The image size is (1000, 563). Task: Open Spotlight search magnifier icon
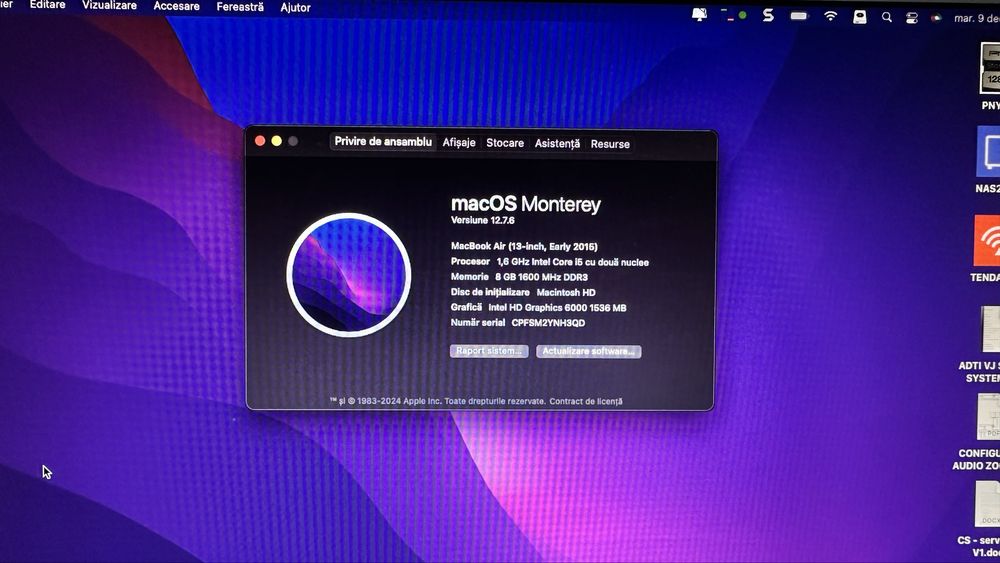coord(886,17)
